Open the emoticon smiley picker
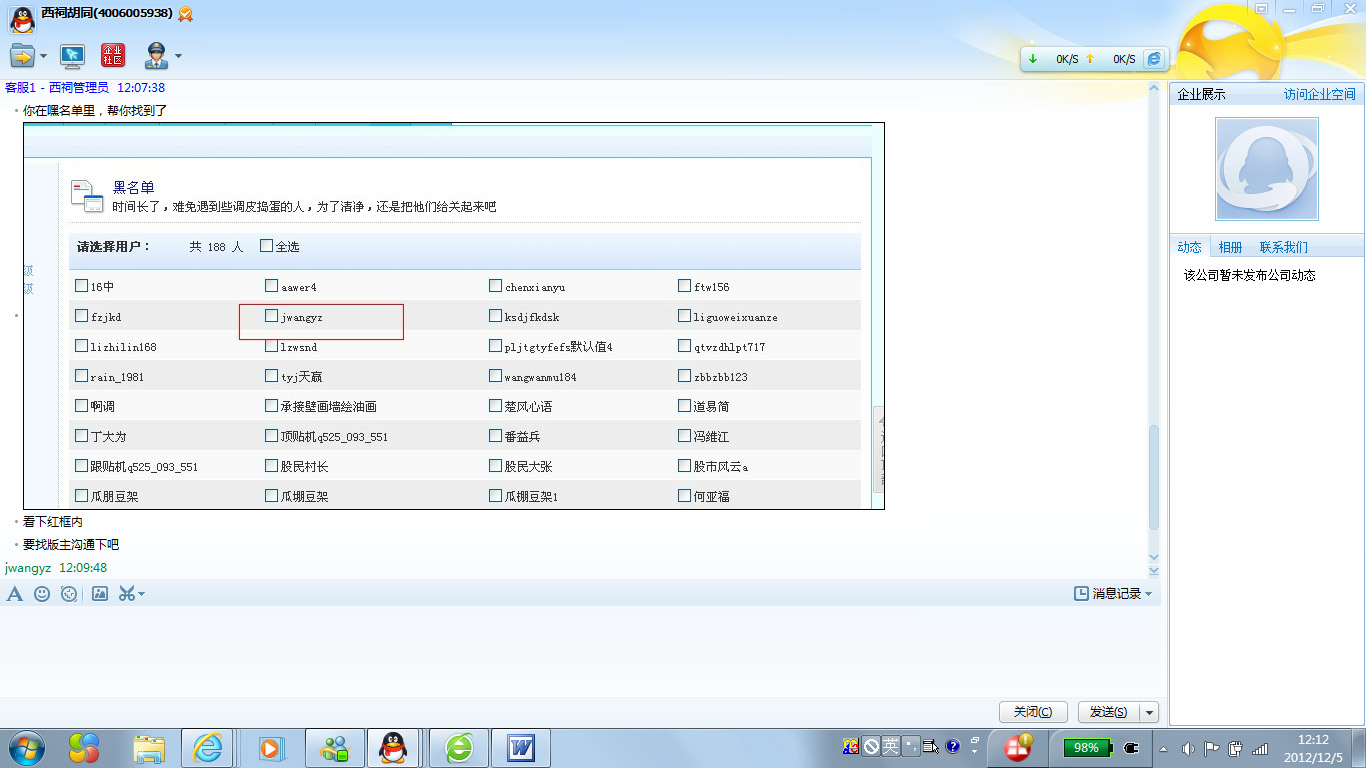Screen dimensions: 1366x768 click(42, 594)
